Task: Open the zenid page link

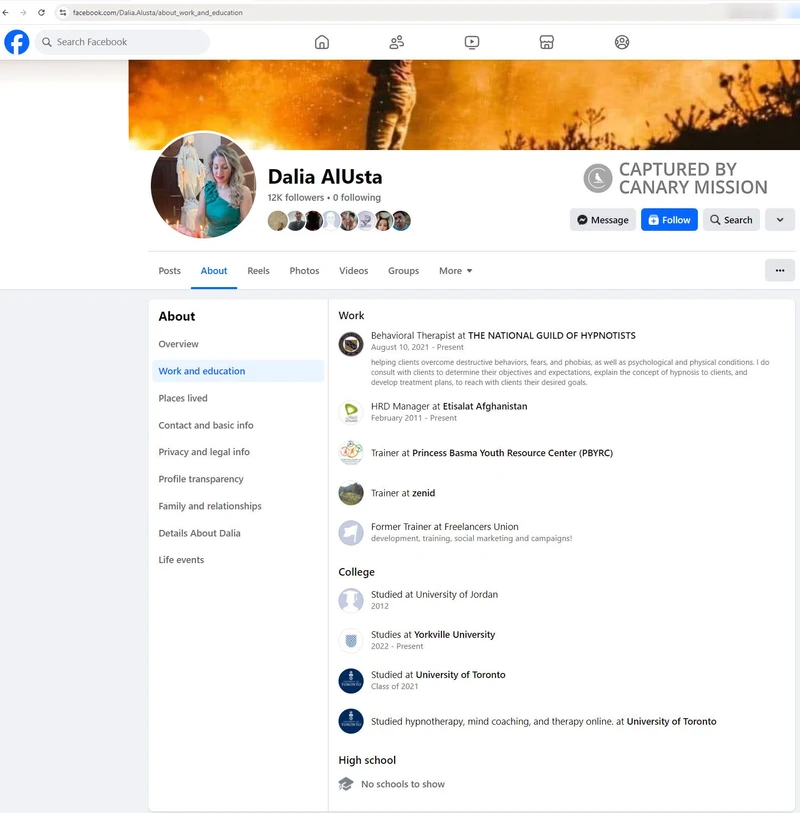Action: (x=424, y=493)
